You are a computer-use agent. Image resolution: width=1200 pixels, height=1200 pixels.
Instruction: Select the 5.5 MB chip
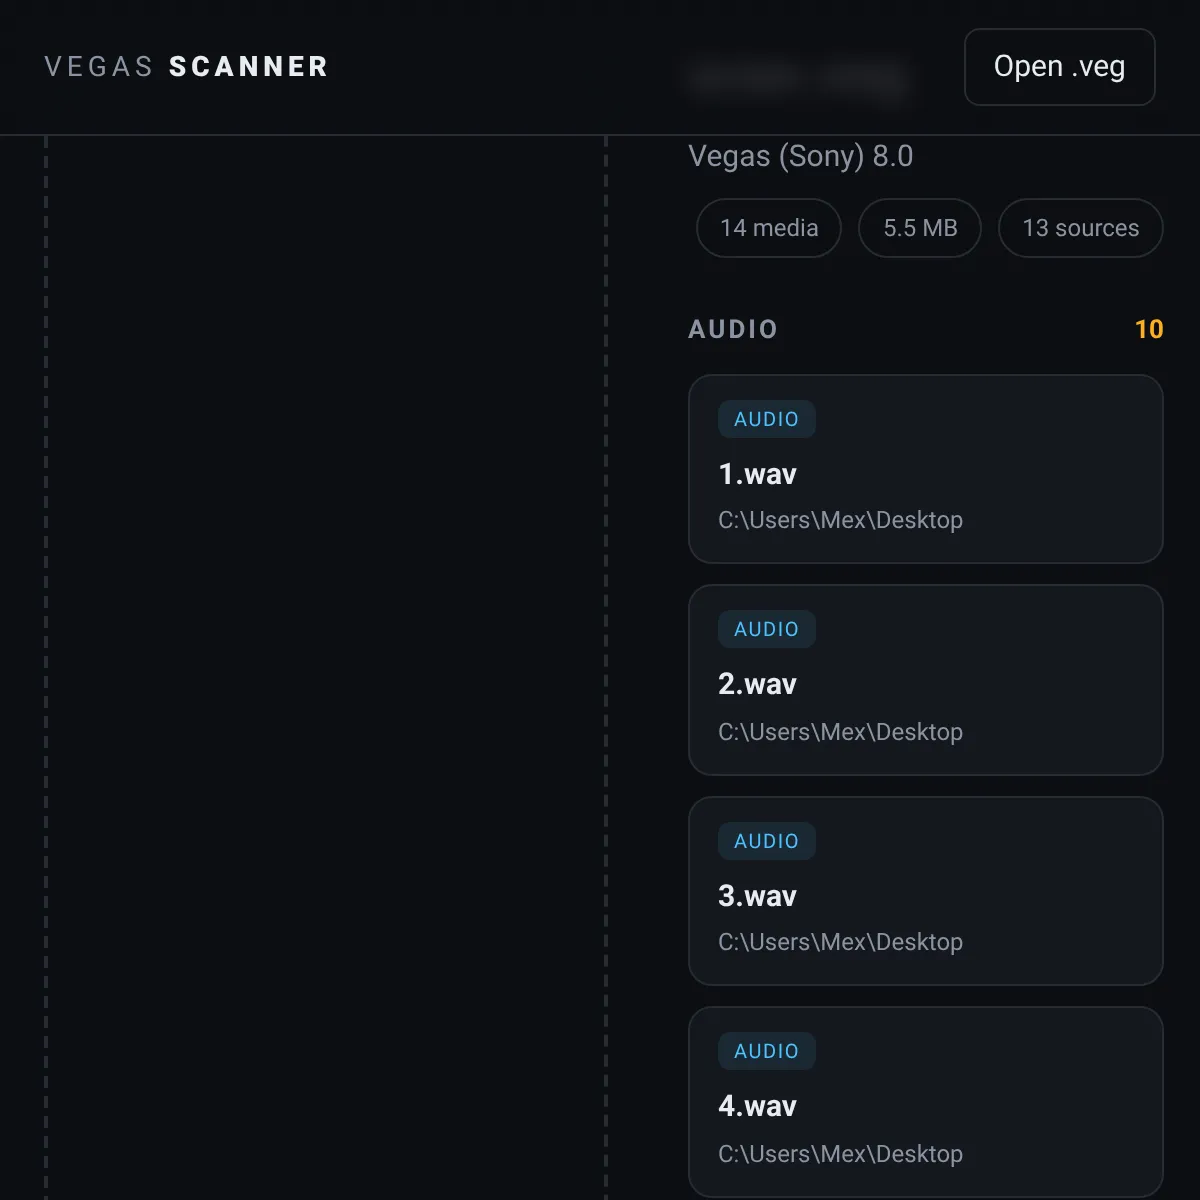click(x=920, y=228)
